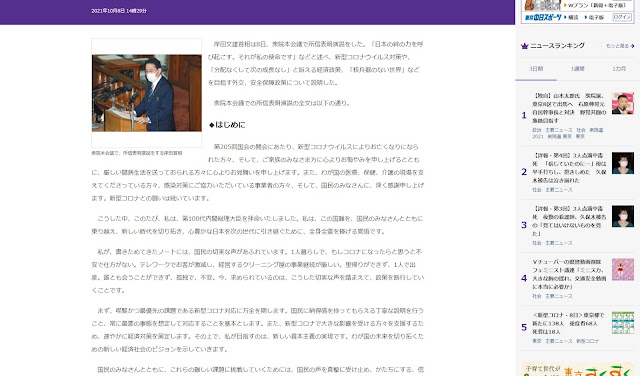Open the 東京すくすく banner at sidebar bottom
Image resolution: width=640 pixels, height=376 pixels.
[x=577, y=369]
